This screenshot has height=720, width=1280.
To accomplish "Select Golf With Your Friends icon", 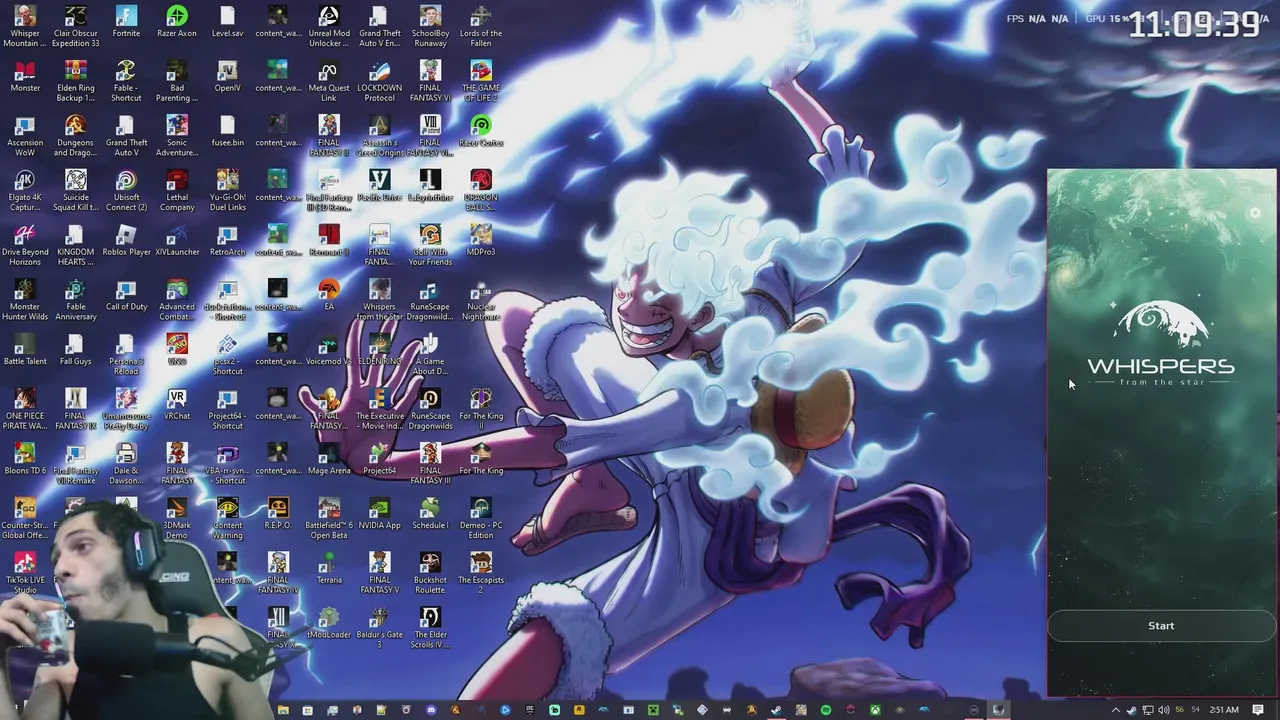I will click(430, 245).
